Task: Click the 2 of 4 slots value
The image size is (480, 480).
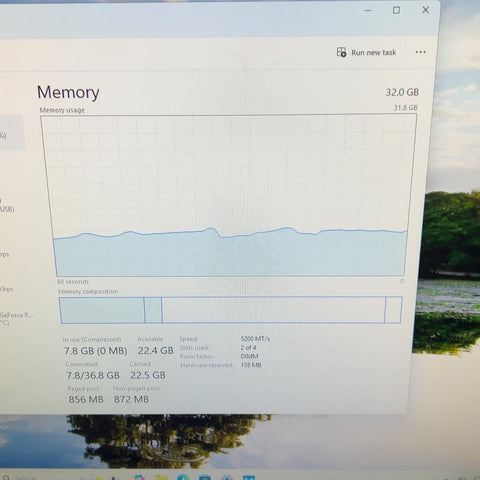Action: point(248,347)
